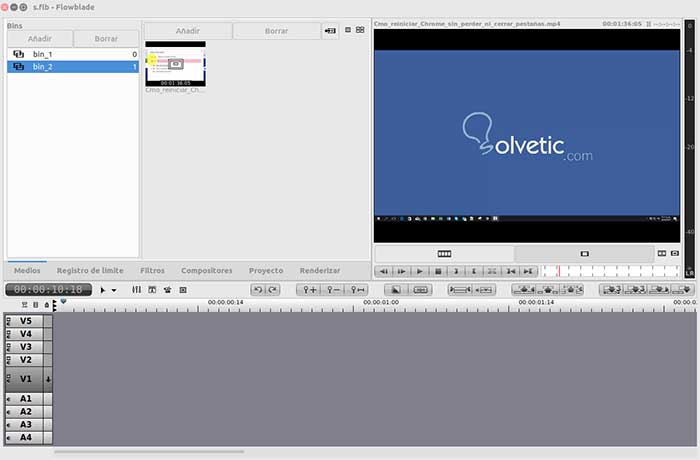The height and width of the screenshot is (460, 700).
Task: Select bin_2 in the bins list
Action: [x=73, y=67]
